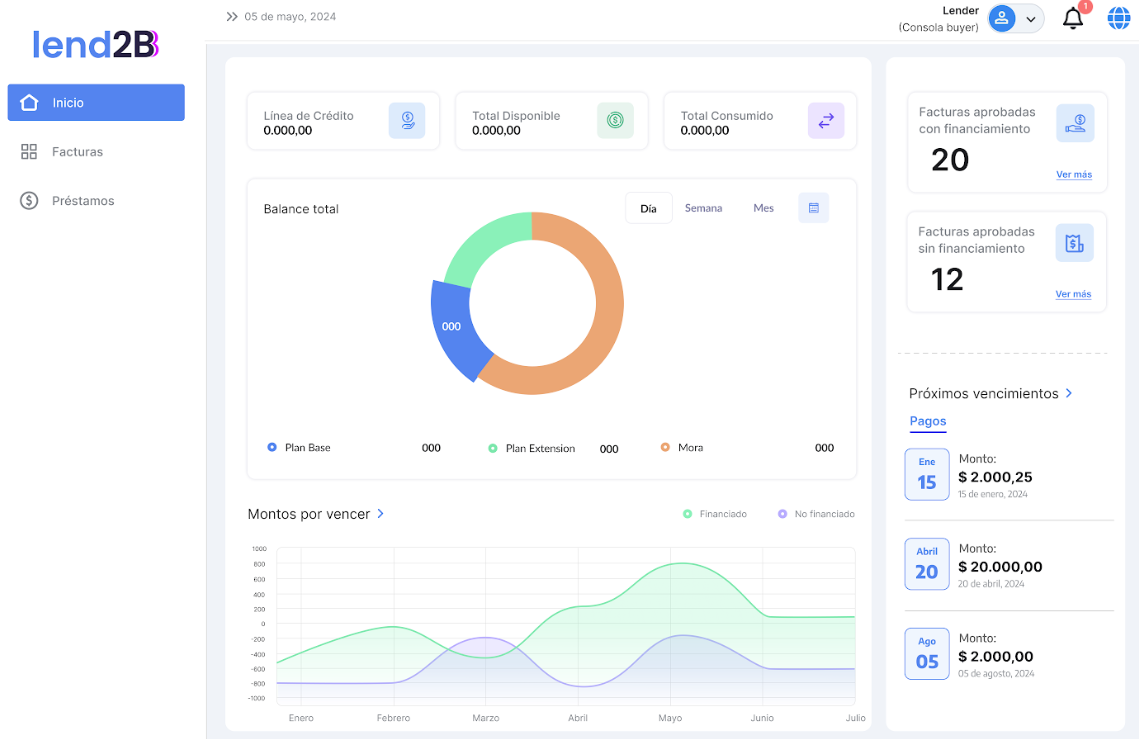The image size is (1139, 739).
Task: Collapse sidebar with double chevron icon
Action: click(x=232, y=17)
